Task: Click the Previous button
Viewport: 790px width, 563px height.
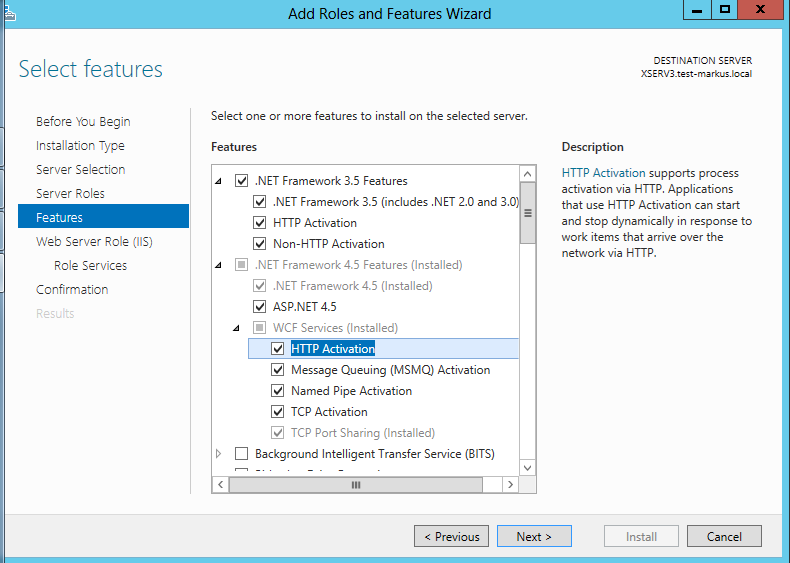Action: (451, 537)
